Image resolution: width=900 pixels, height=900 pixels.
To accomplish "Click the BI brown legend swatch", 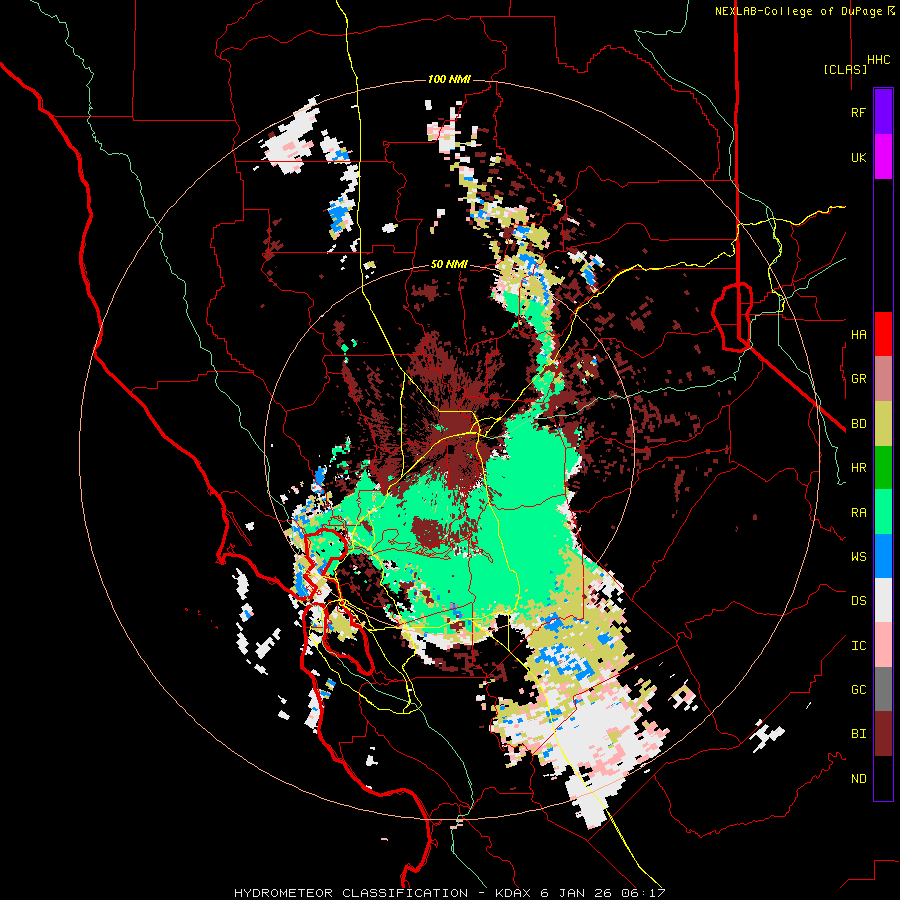I will [x=883, y=734].
